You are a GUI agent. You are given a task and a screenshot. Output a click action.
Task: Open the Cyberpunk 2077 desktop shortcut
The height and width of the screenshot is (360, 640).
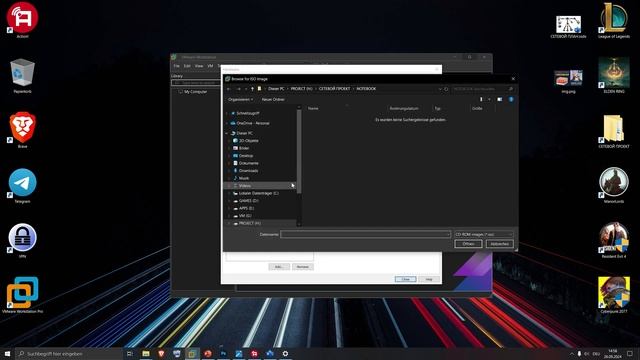pos(613,295)
